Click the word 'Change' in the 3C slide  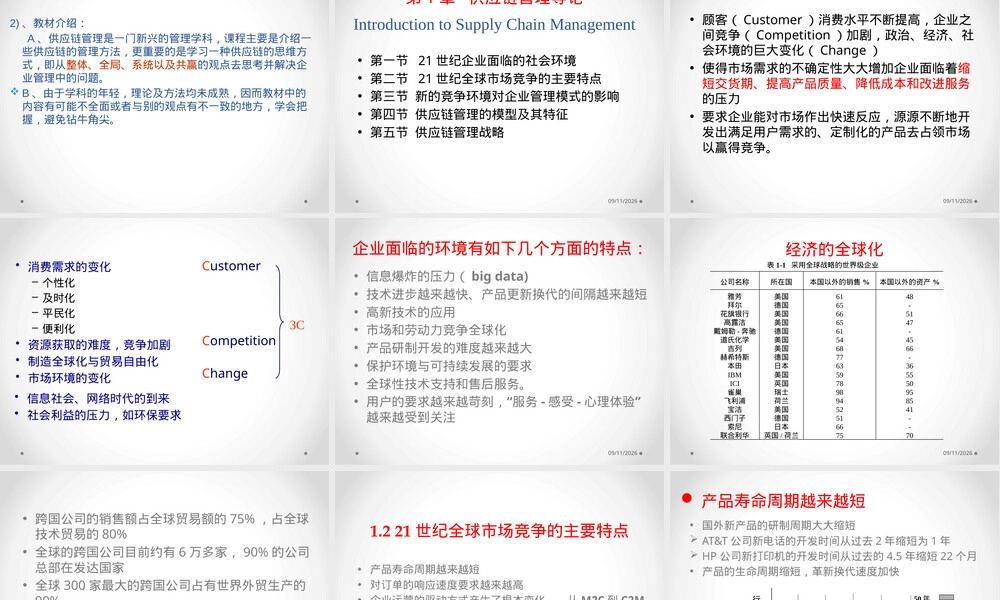(x=224, y=374)
